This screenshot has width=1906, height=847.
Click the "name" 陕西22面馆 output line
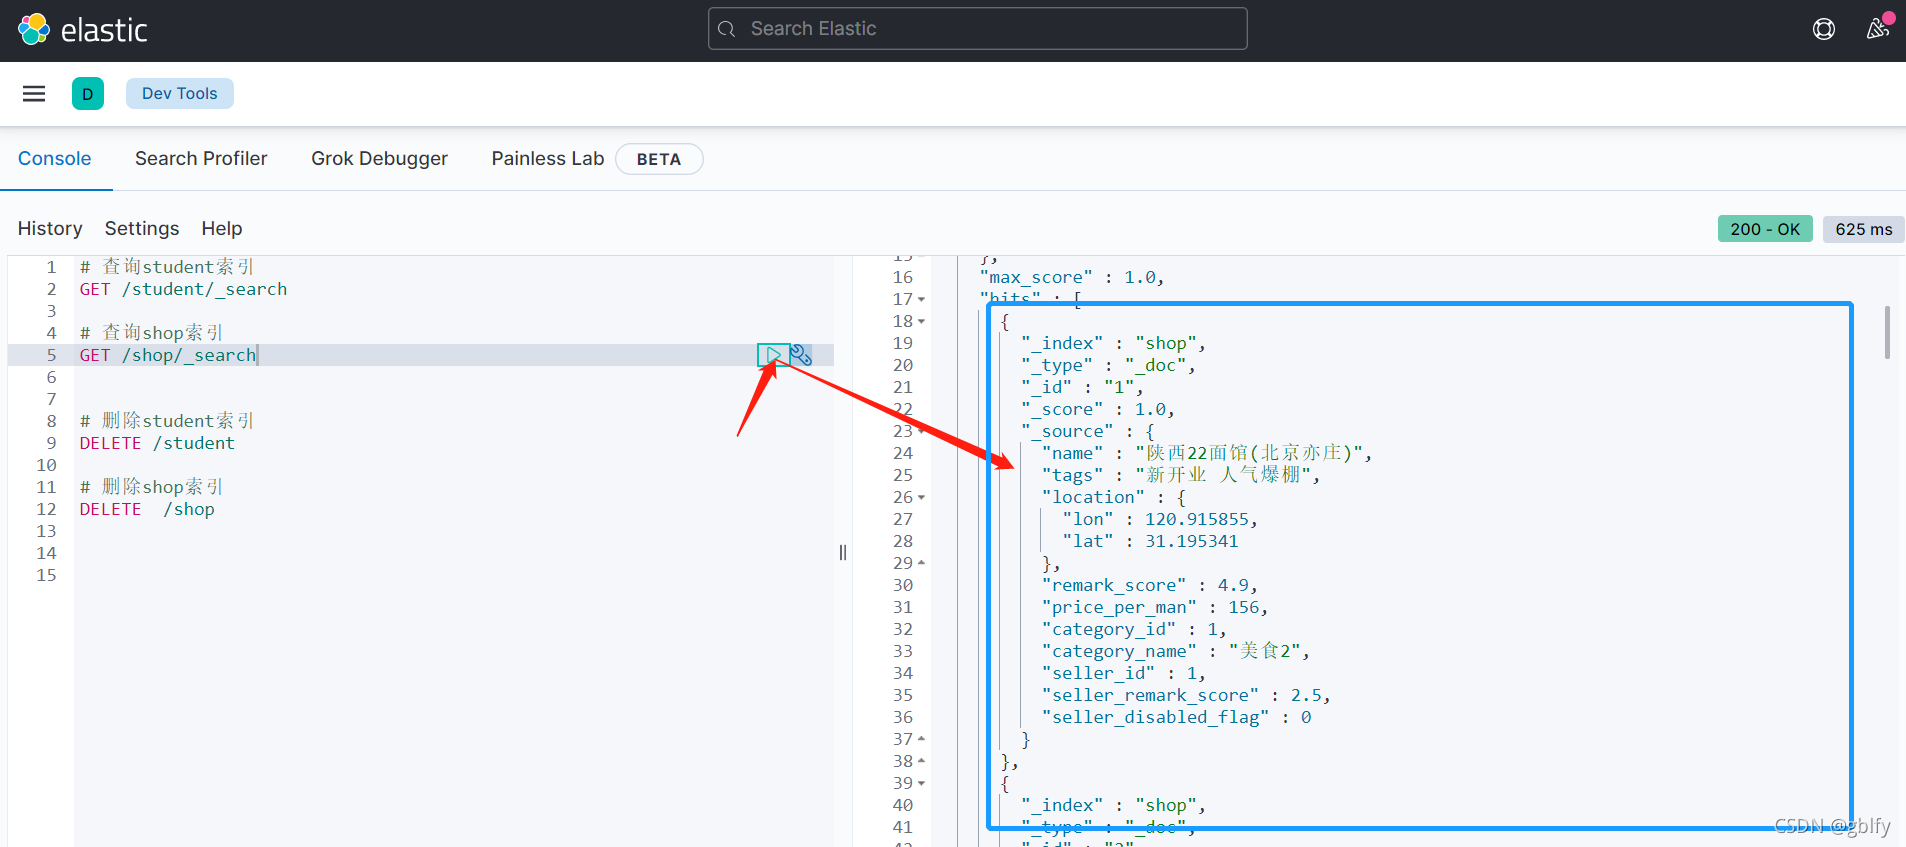tap(1207, 453)
